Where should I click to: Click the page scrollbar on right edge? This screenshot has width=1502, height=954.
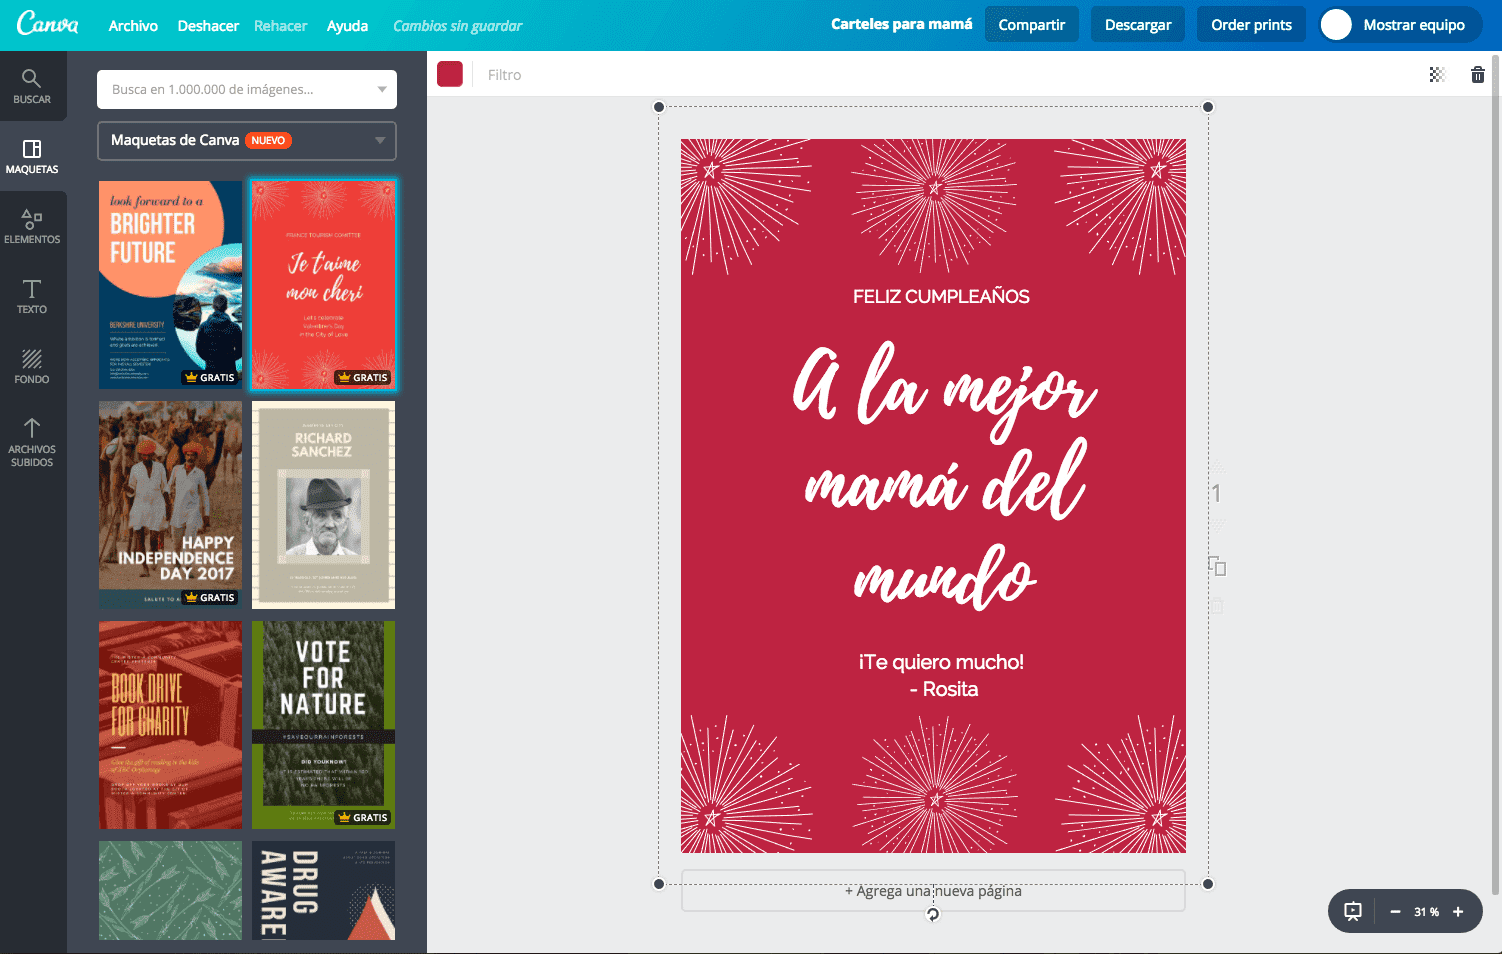[x=1496, y=475]
